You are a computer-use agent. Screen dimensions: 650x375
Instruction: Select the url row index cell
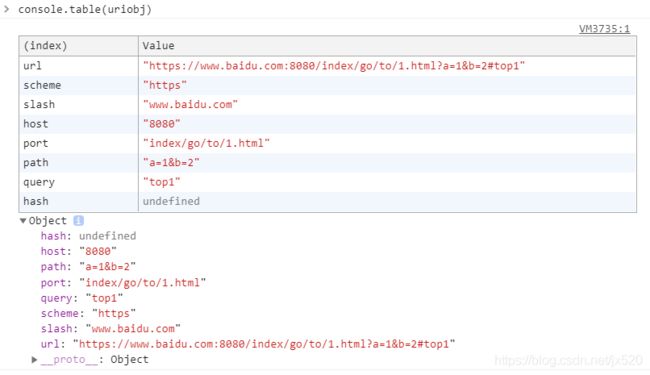click(x=78, y=66)
